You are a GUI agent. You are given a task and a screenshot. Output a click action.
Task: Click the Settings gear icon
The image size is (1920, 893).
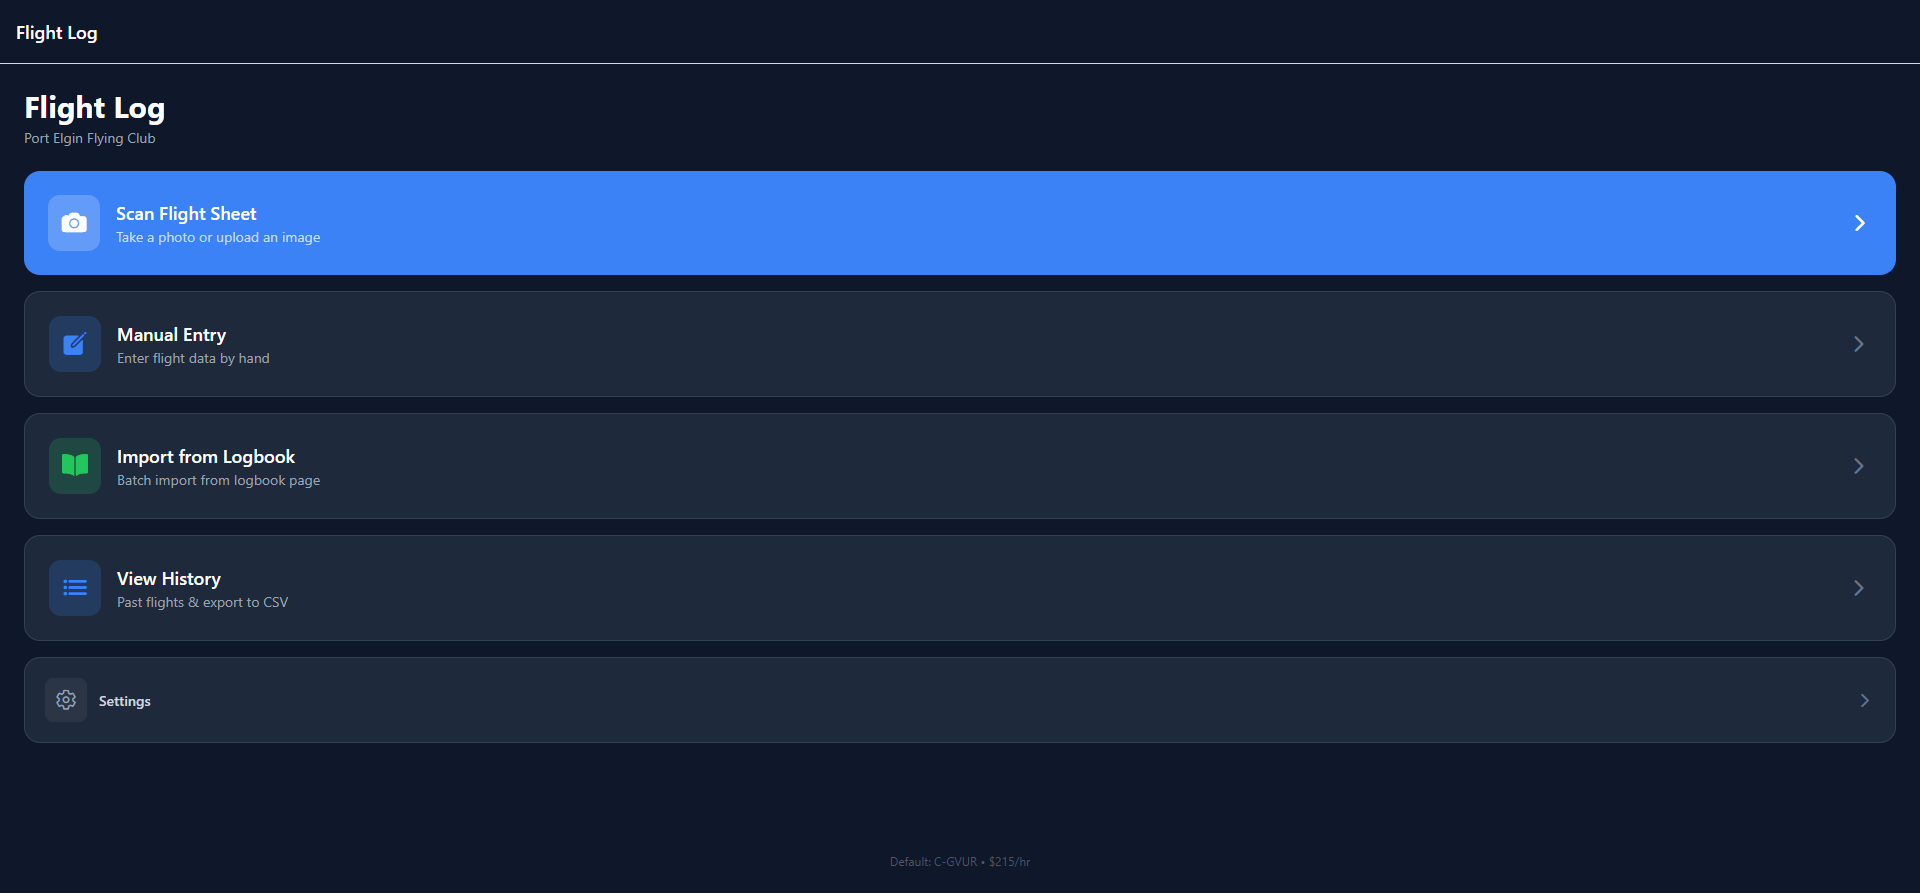[66, 700]
